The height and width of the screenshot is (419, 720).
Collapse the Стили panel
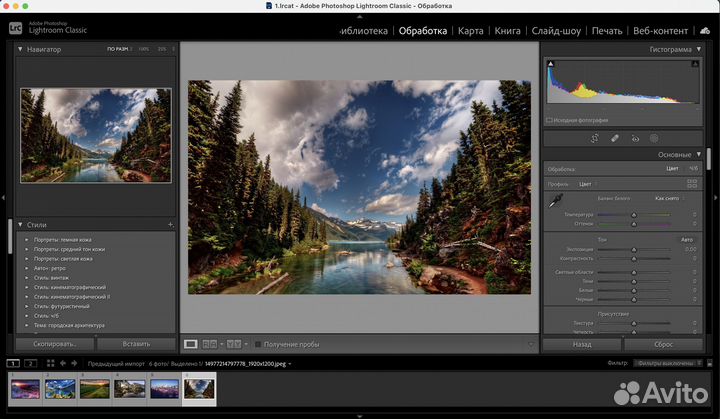click(x=20, y=225)
